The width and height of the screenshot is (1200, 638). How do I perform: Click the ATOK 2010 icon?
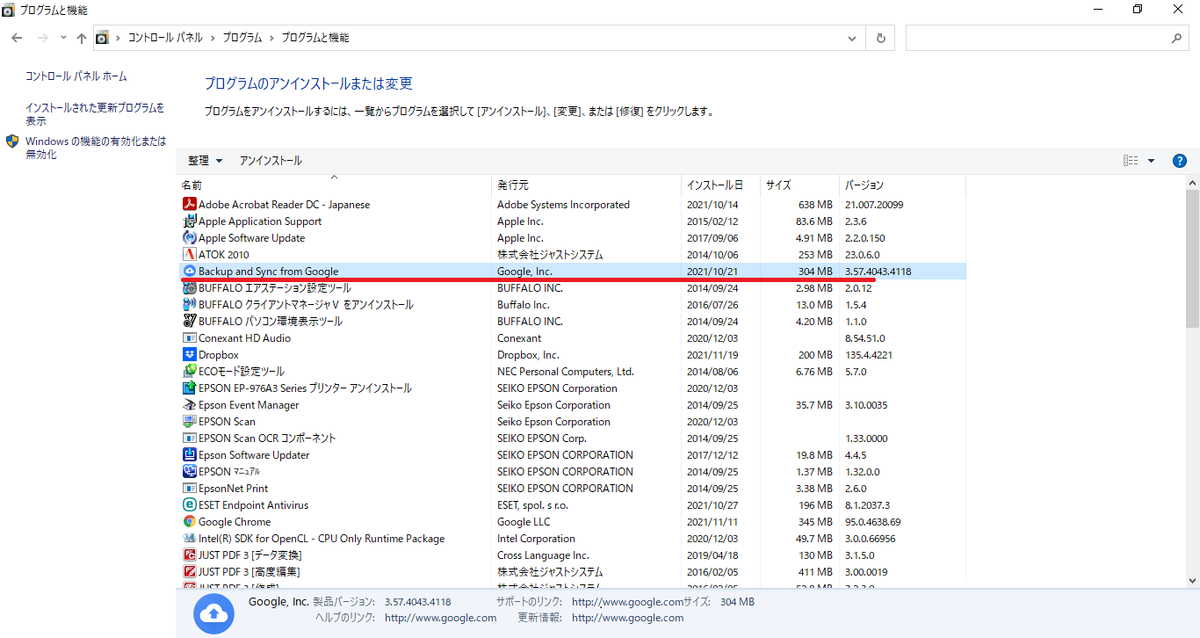point(190,255)
